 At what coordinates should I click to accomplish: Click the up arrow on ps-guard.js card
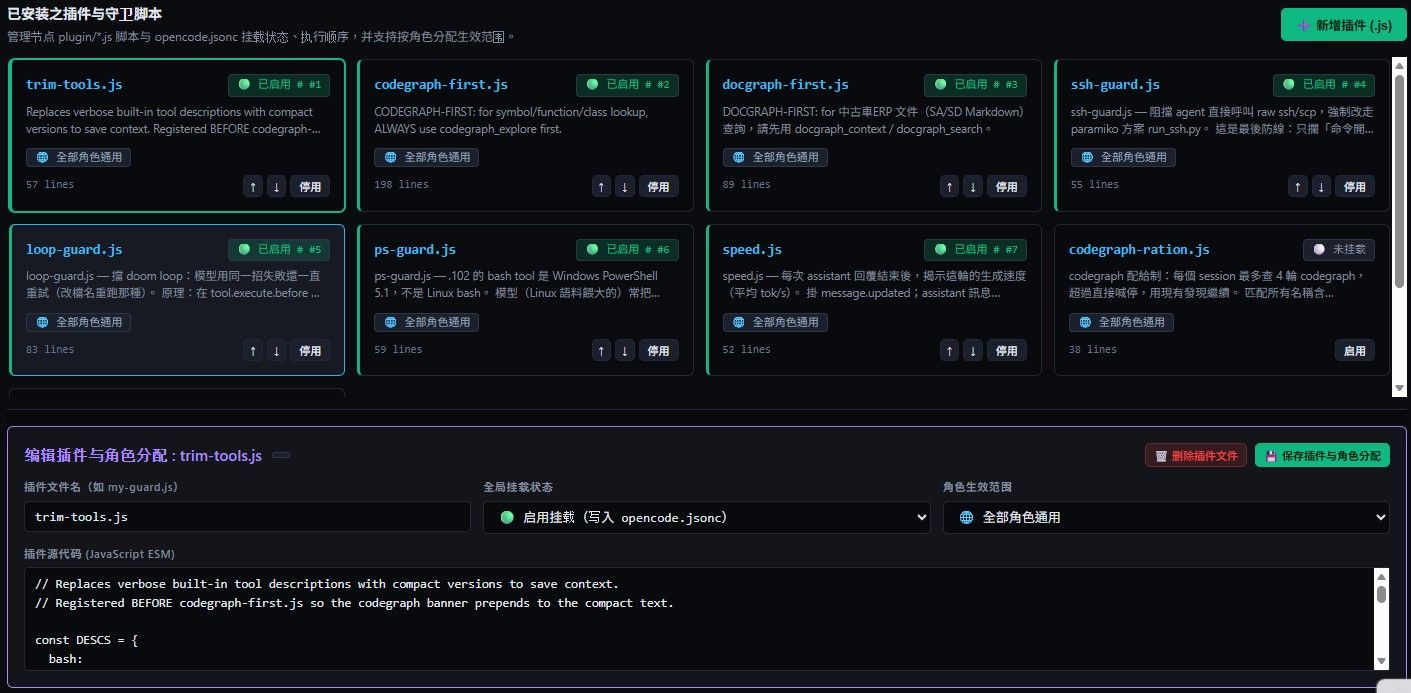(x=601, y=350)
